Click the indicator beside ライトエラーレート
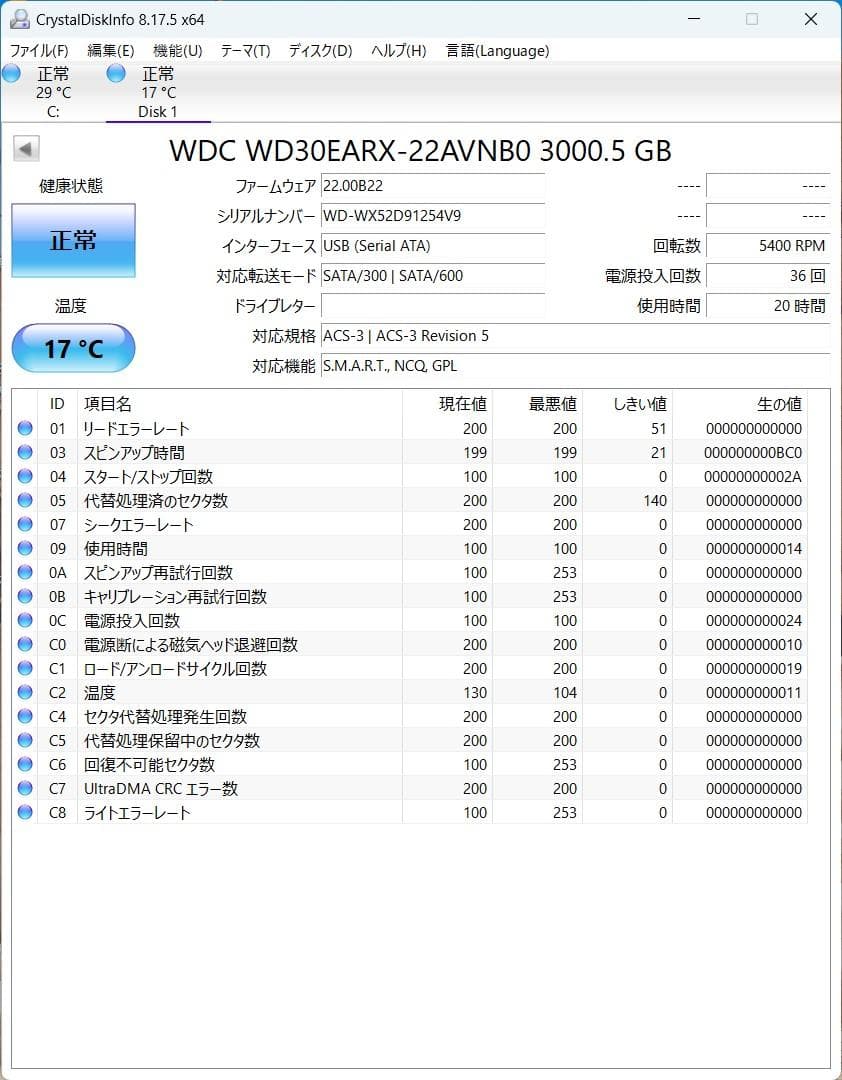This screenshot has width=842, height=1080. 25,812
